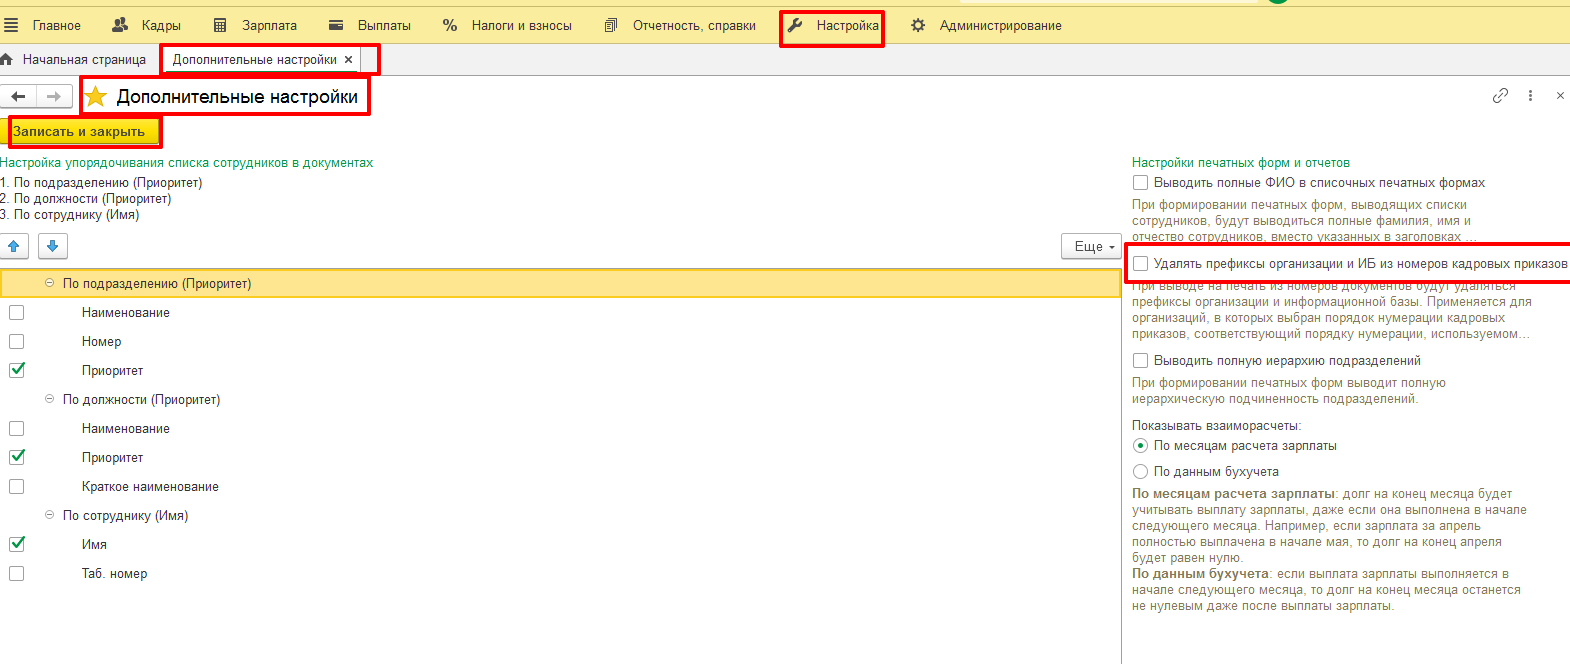This screenshot has height=664, width=1570.
Task: Collapse the По должности (Приоритет) group
Action: click(x=50, y=400)
